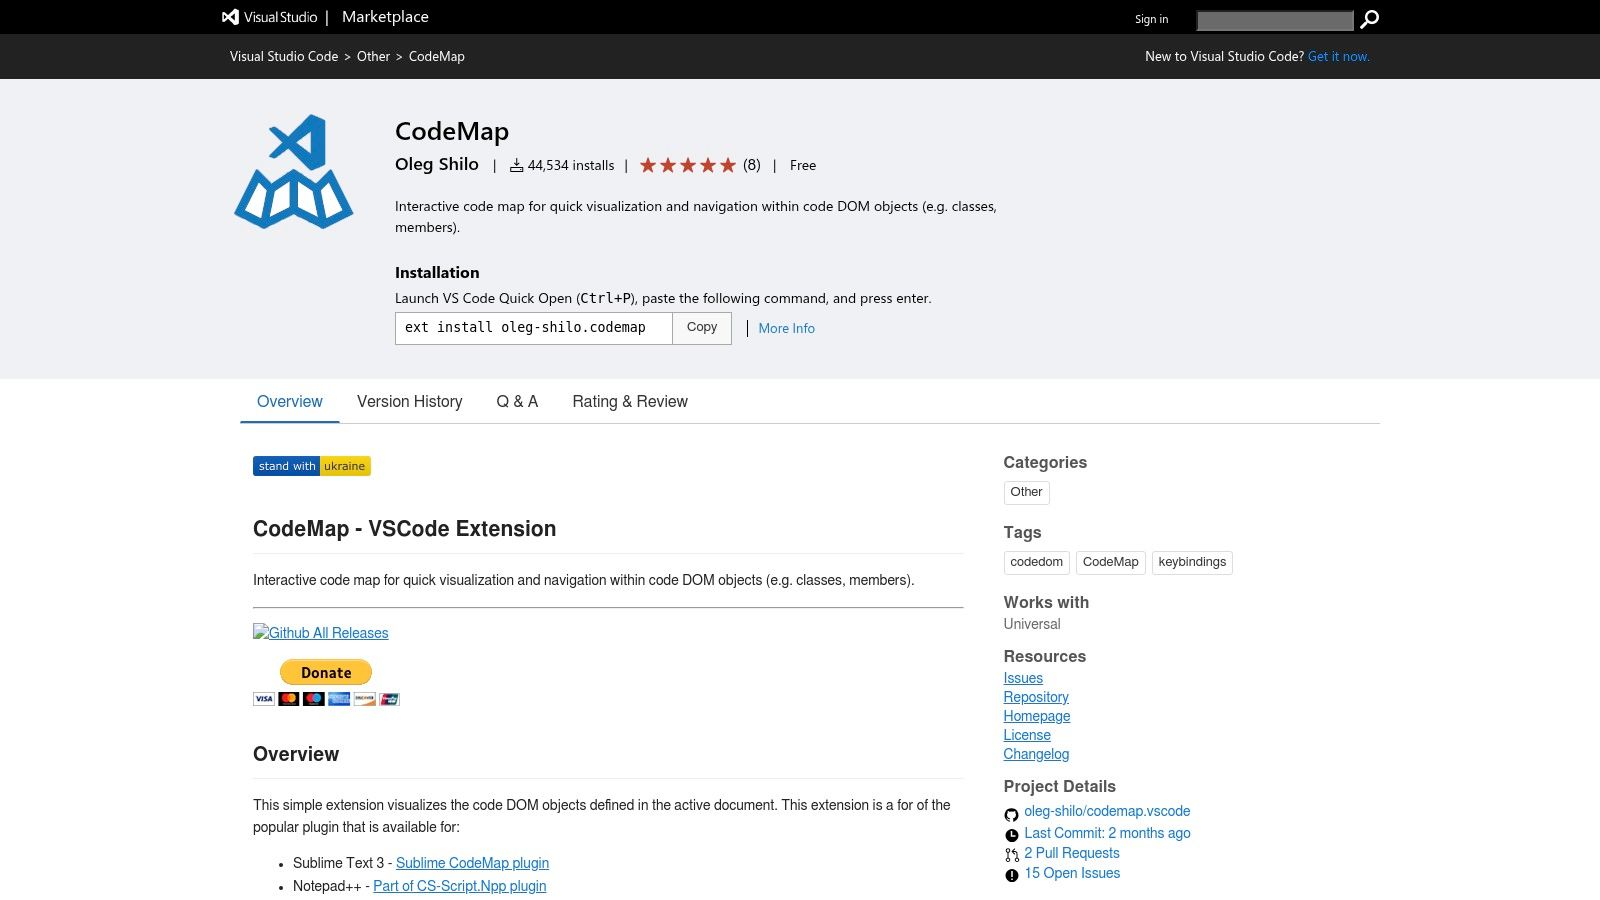1600x900 pixels.
Task: Click the Free price label
Action: pyautogui.click(x=803, y=165)
